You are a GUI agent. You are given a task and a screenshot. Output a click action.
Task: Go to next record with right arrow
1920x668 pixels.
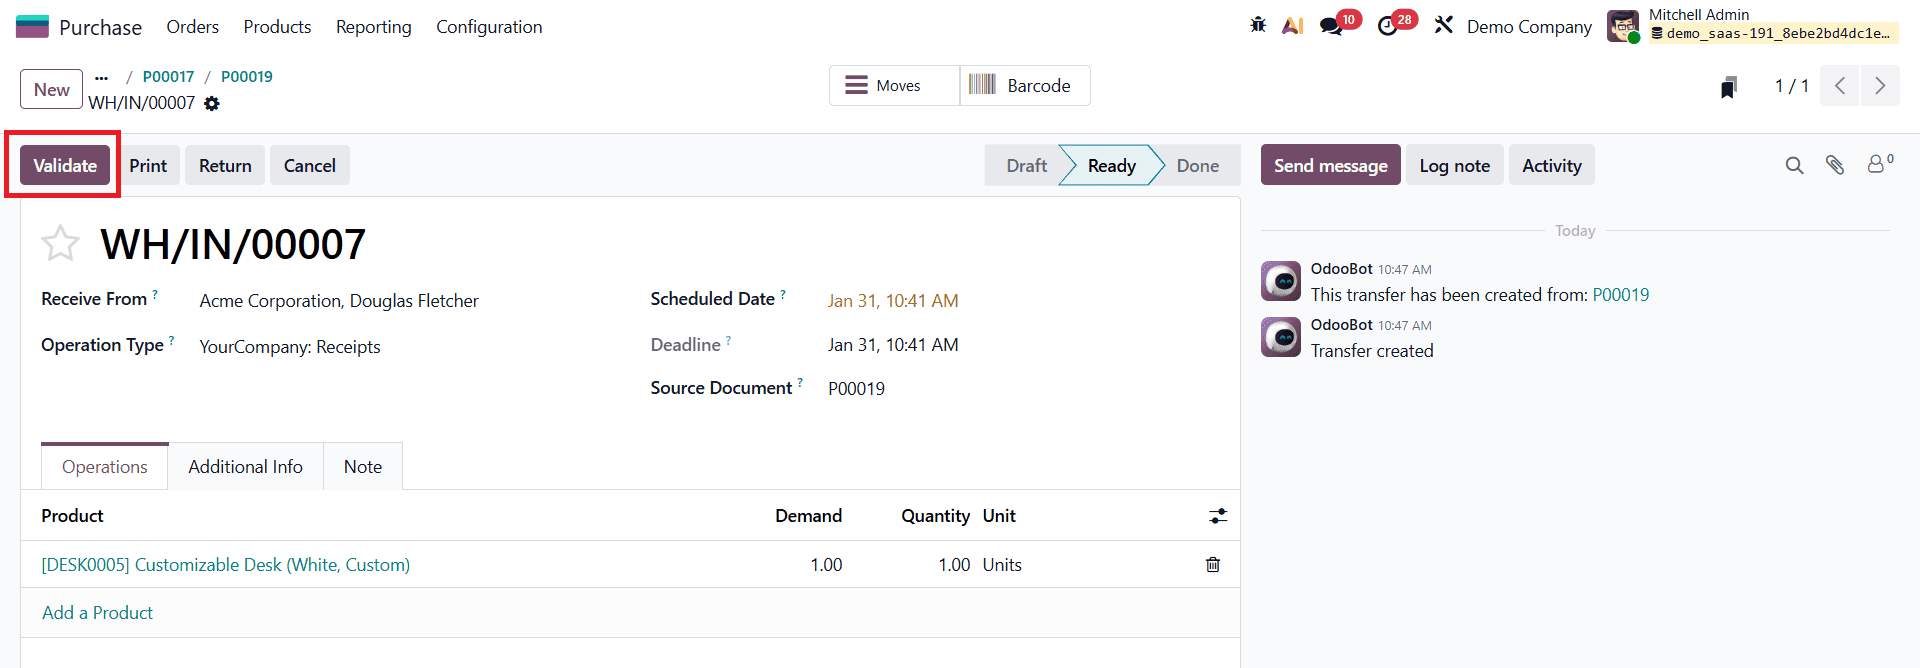coord(1879,86)
